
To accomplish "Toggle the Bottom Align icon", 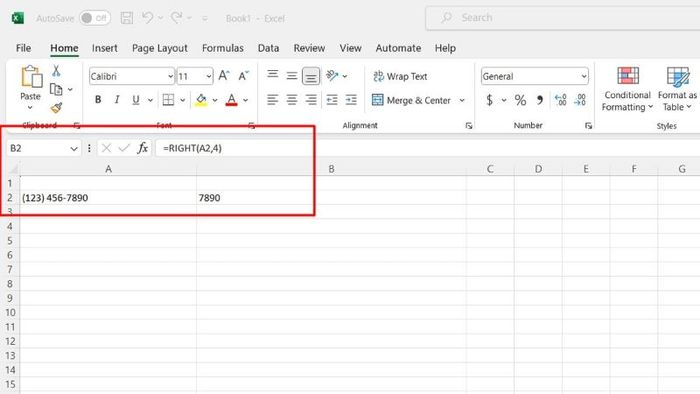I will click(311, 76).
